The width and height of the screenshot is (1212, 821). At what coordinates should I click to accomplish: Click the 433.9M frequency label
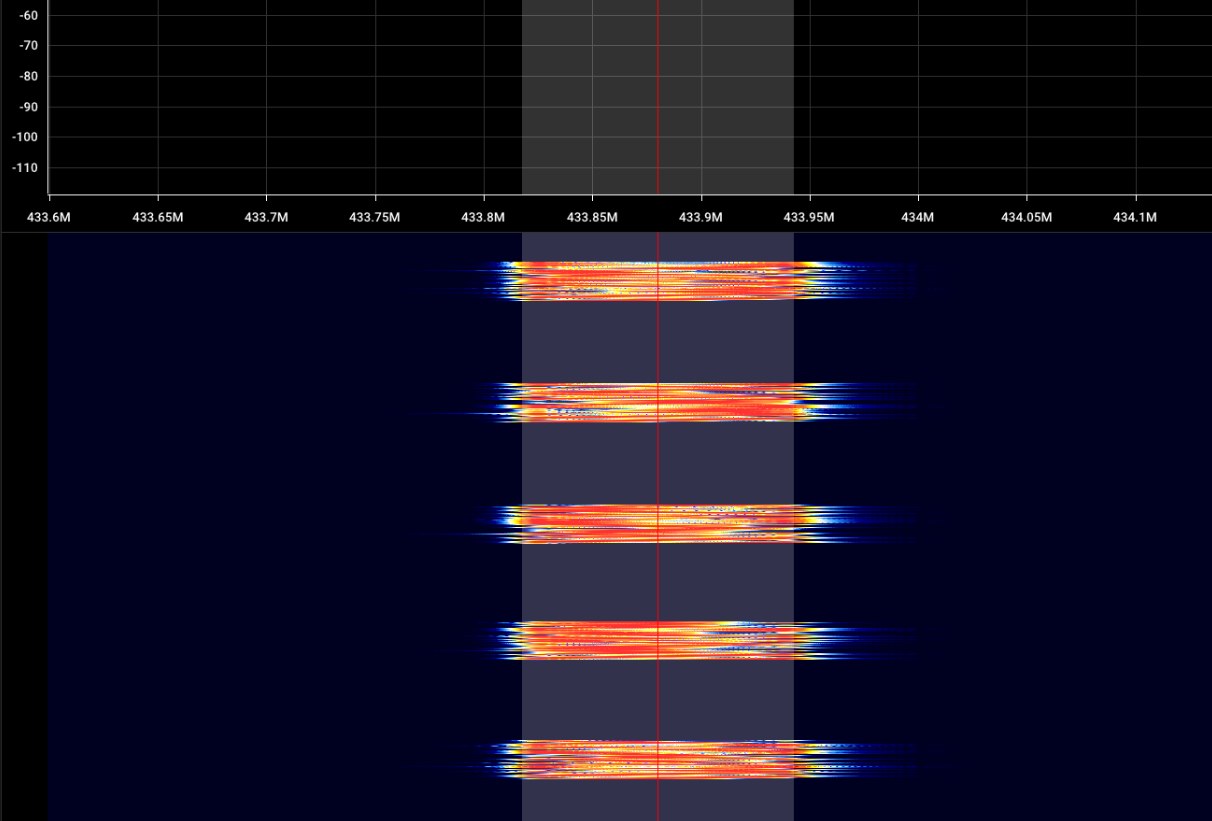click(x=700, y=217)
